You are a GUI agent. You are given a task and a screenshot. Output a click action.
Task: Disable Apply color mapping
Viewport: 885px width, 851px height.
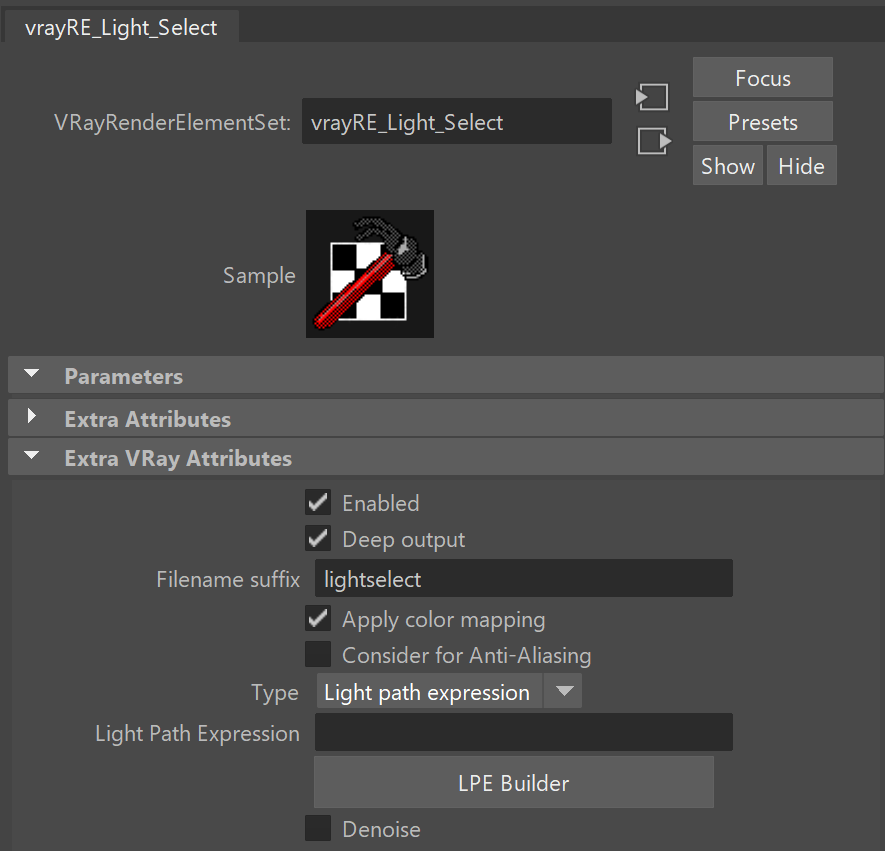click(318, 618)
